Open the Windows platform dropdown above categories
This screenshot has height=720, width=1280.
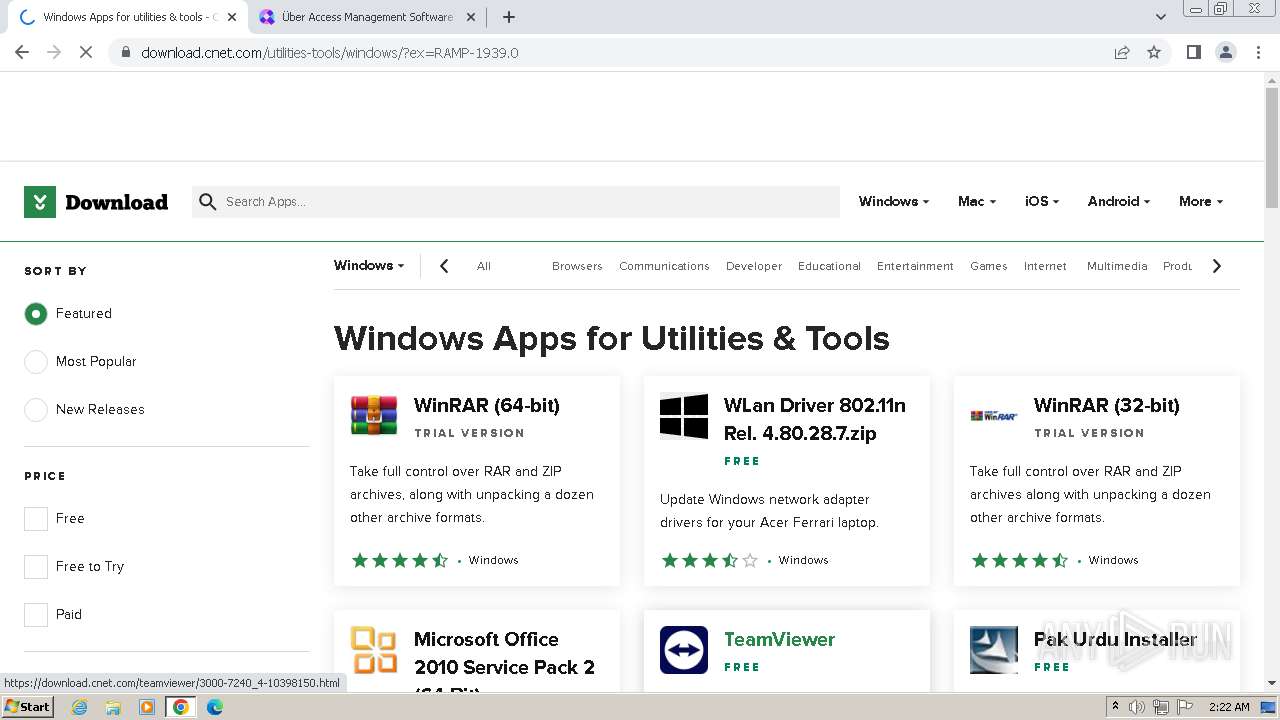click(x=369, y=265)
